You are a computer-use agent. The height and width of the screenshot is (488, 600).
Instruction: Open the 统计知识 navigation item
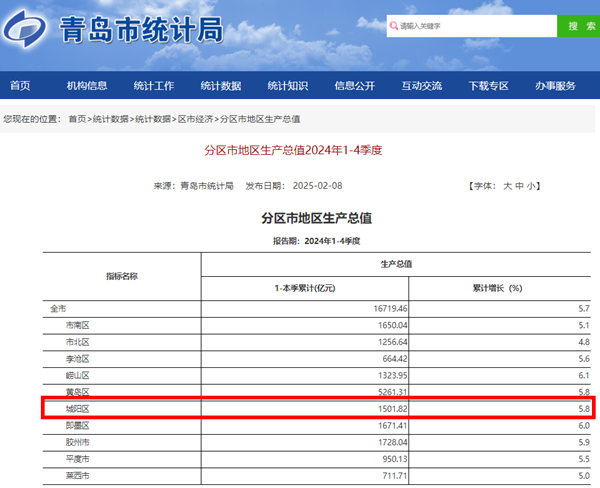pyautogui.click(x=288, y=86)
